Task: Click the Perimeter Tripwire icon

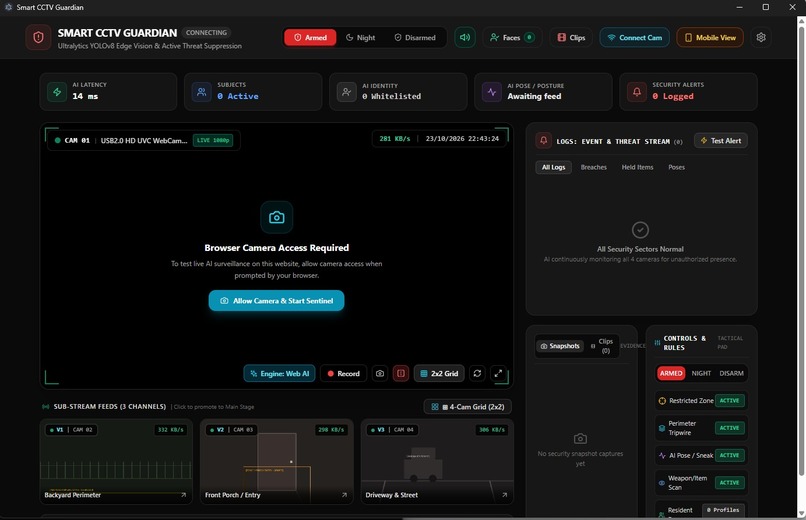Action: (662, 428)
